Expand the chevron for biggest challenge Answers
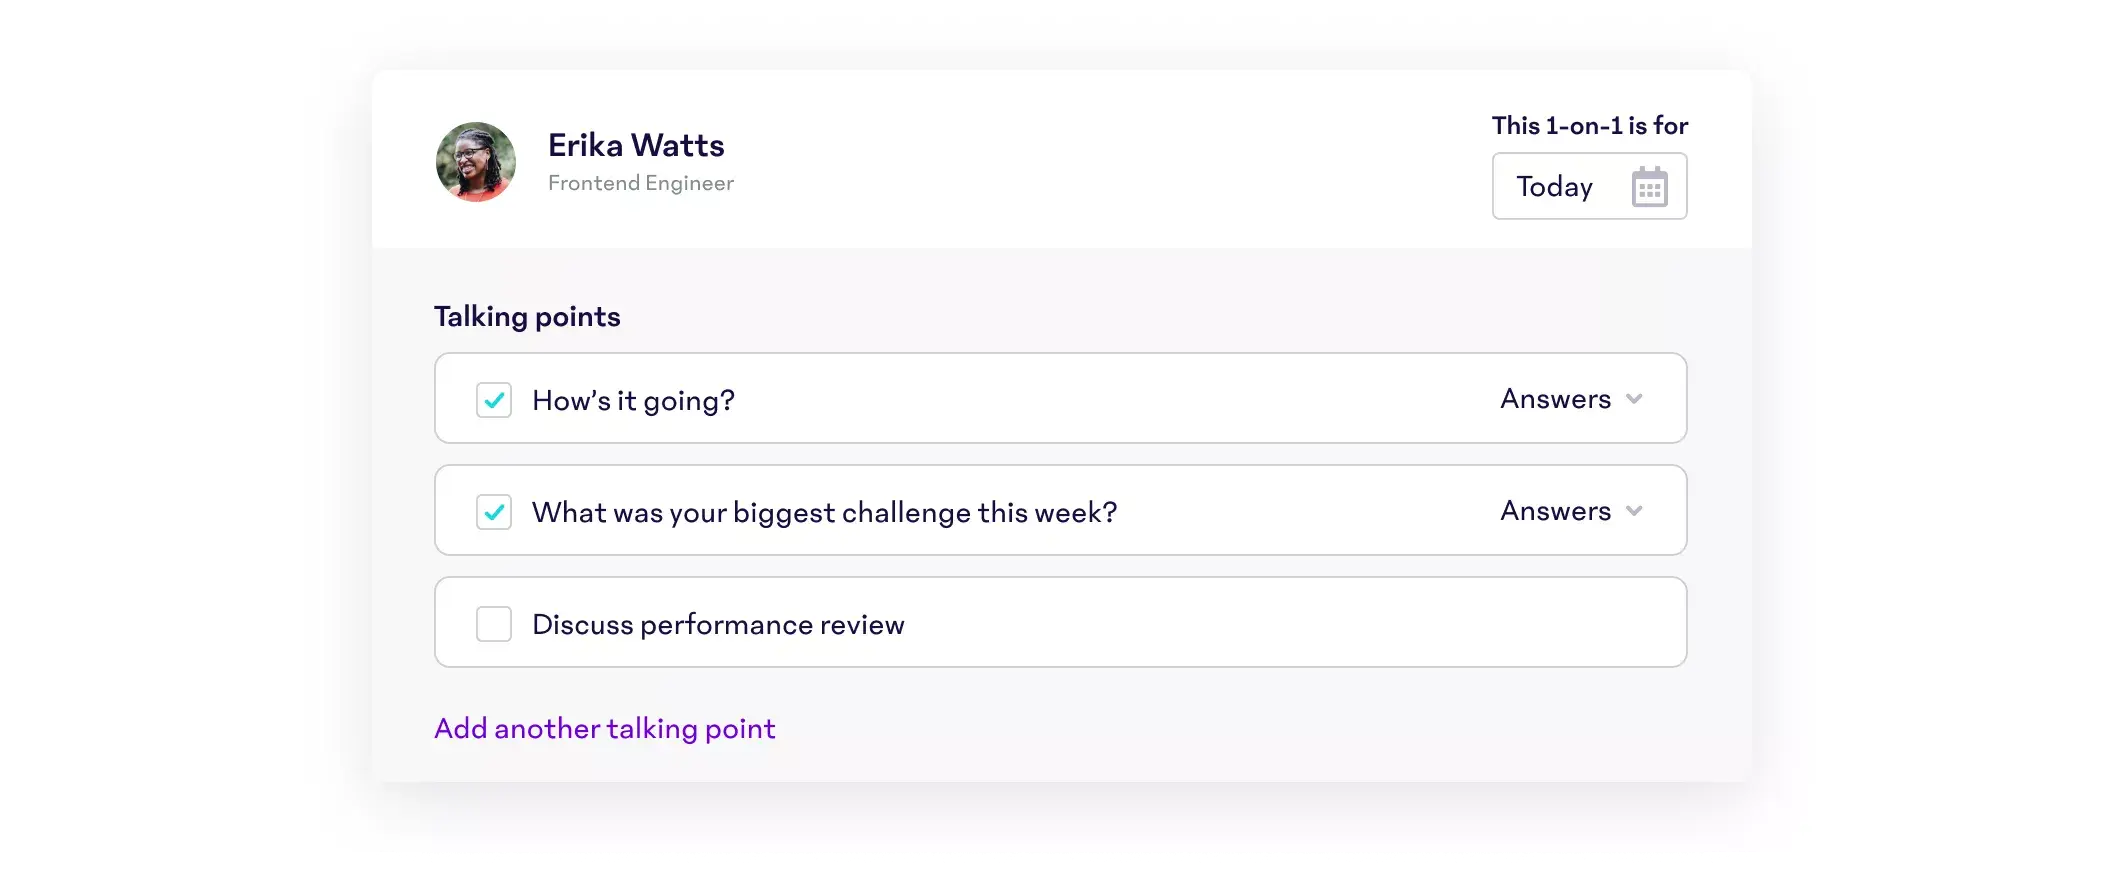 (x=1634, y=511)
